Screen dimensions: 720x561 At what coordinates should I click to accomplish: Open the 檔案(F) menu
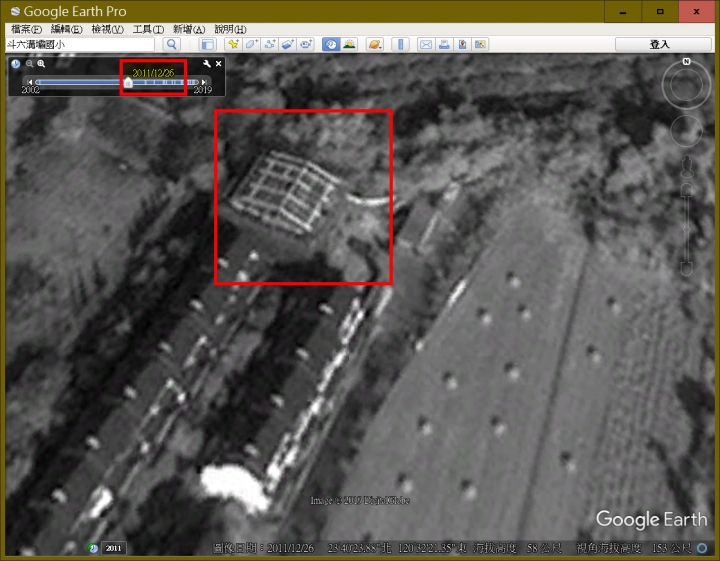[x=26, y=29]
